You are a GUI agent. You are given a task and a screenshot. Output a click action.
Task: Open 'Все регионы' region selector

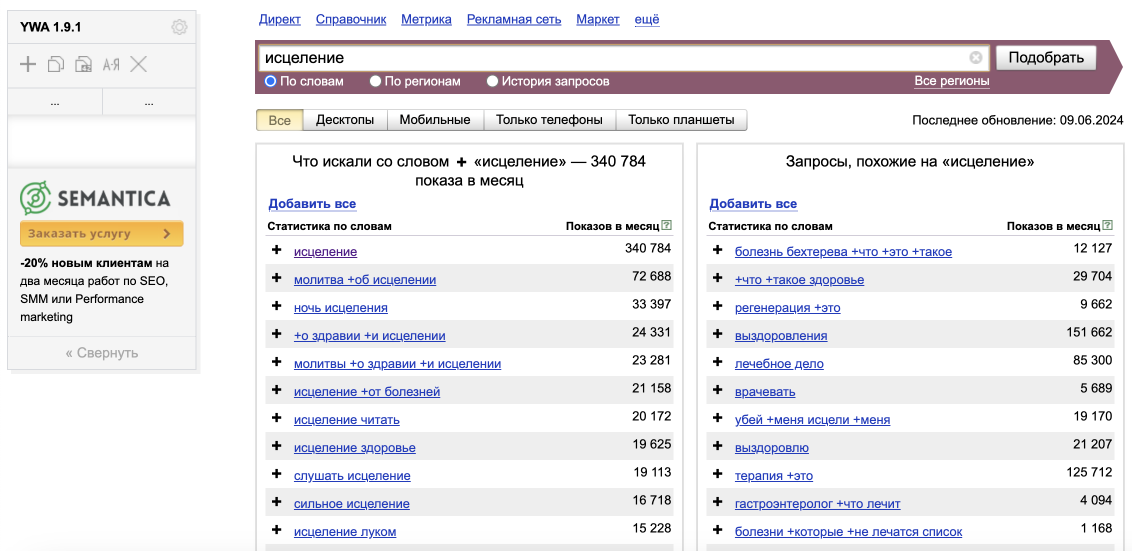point(952,81)
